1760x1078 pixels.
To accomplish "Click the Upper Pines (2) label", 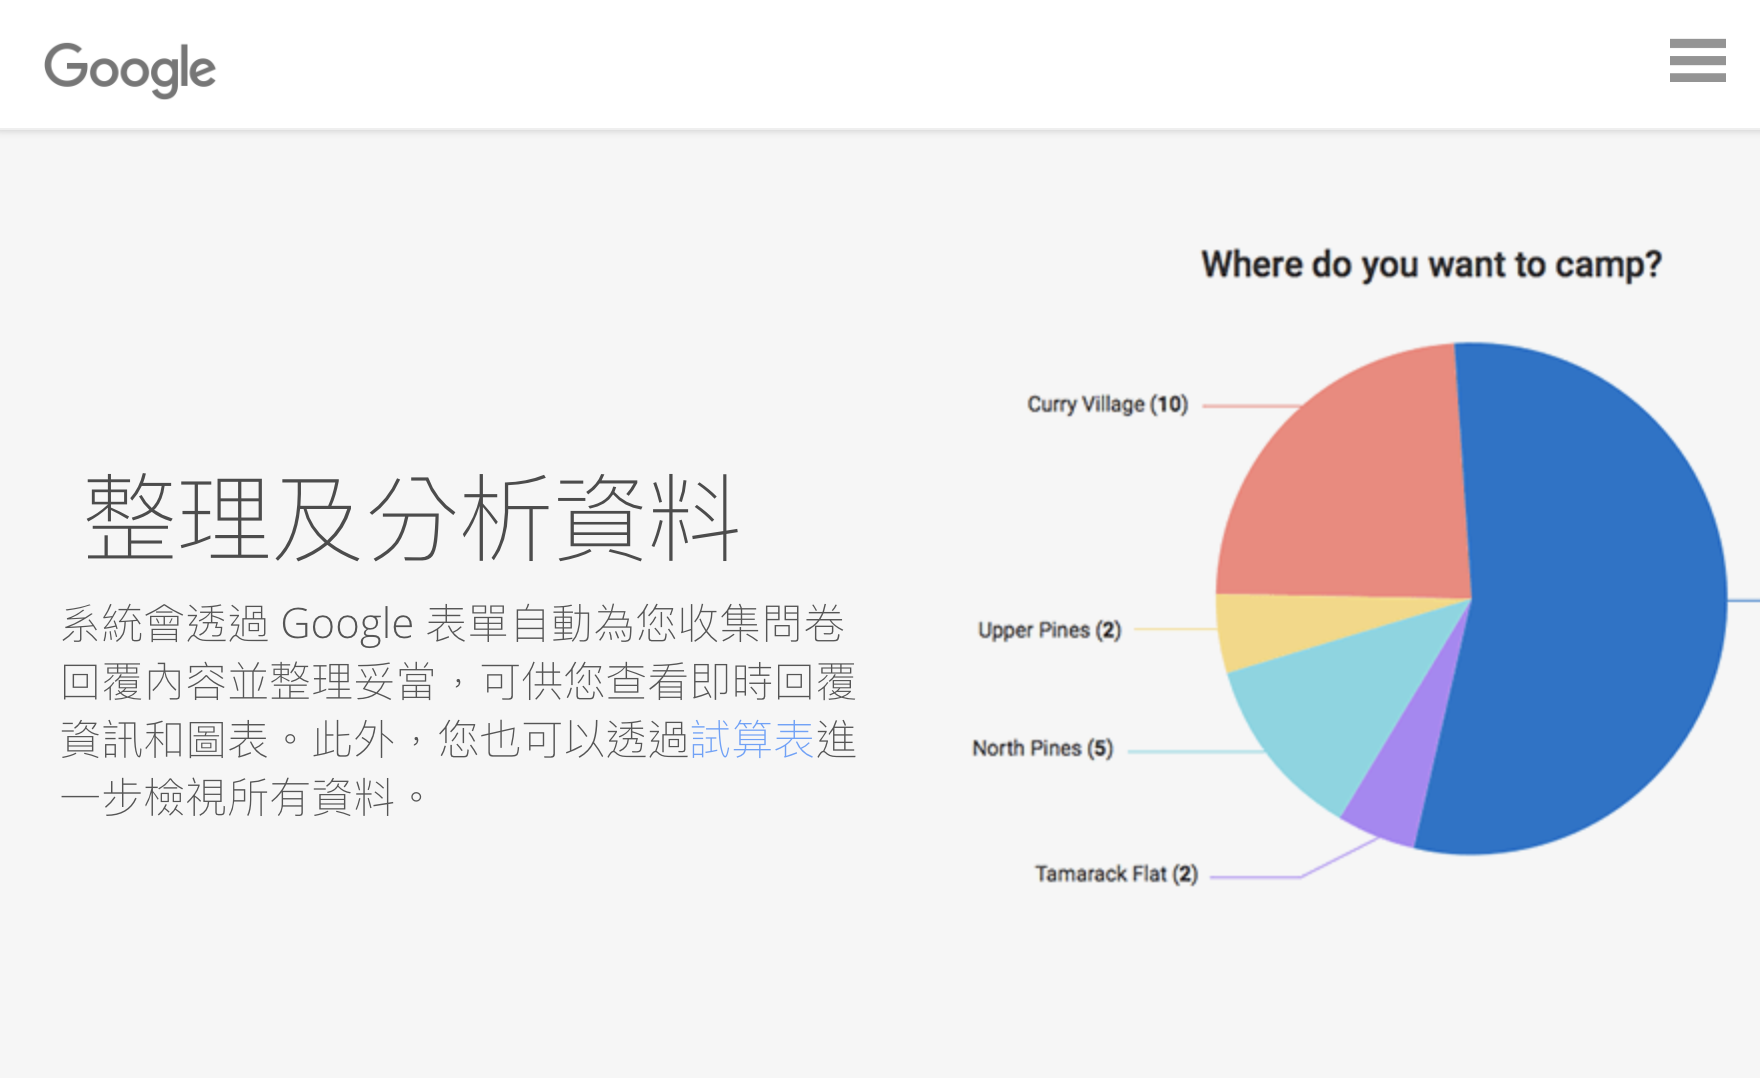I will [1049, 630].
